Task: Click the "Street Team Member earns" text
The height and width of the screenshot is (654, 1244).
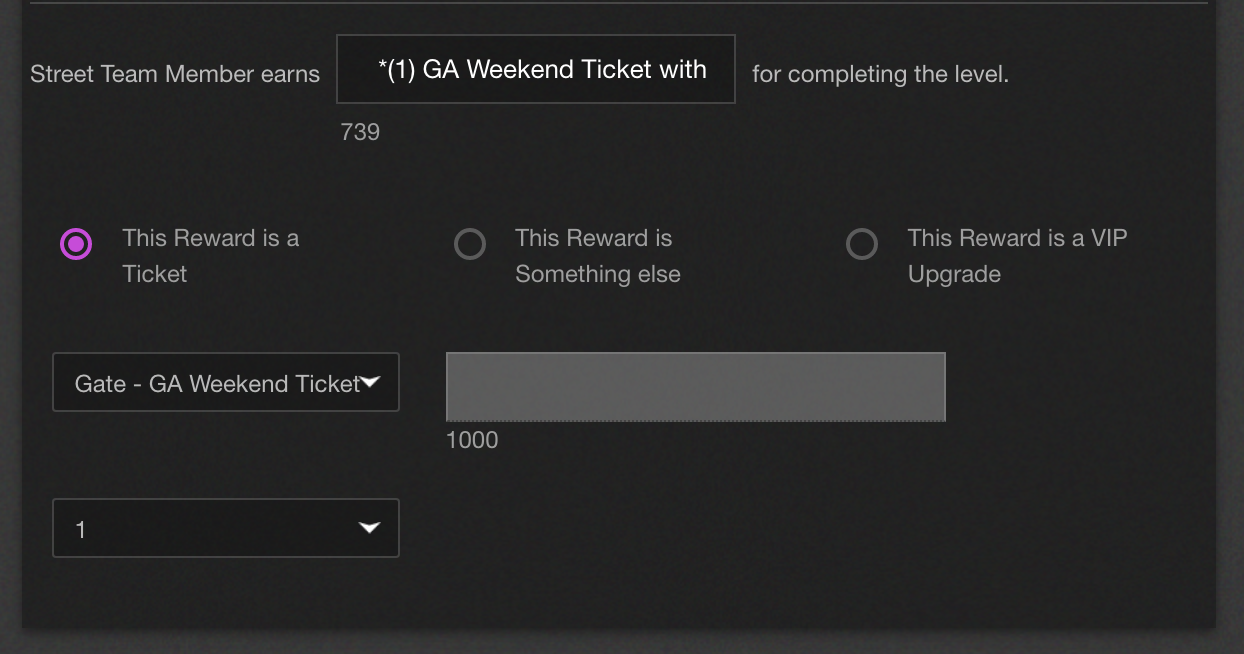Action: click(x=175, y=74)
